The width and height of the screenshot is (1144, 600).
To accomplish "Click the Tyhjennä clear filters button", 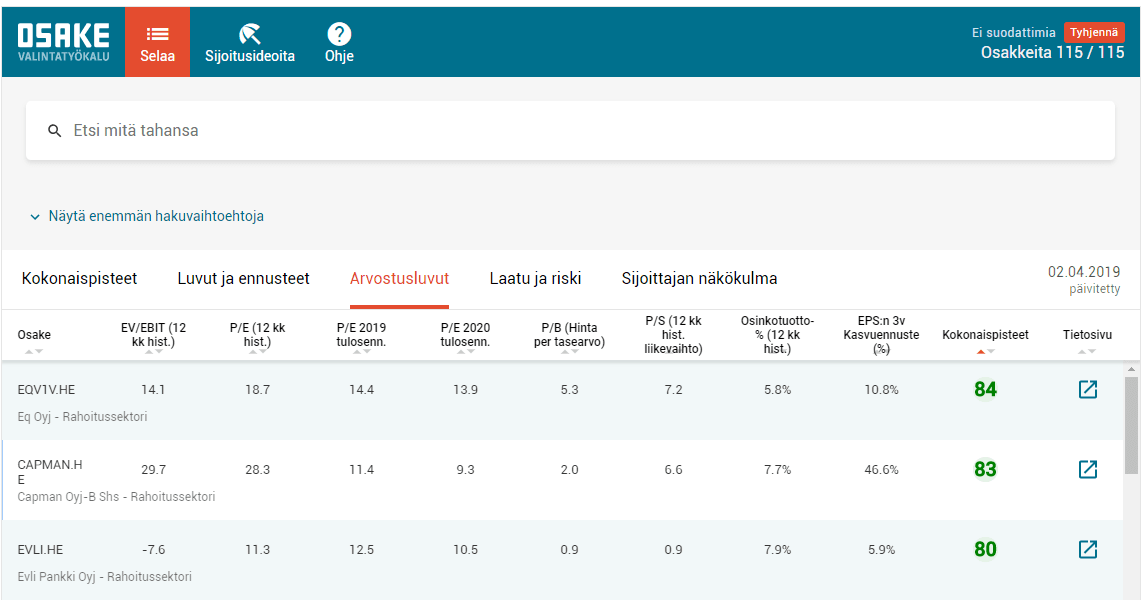I will coord(1094,32).
